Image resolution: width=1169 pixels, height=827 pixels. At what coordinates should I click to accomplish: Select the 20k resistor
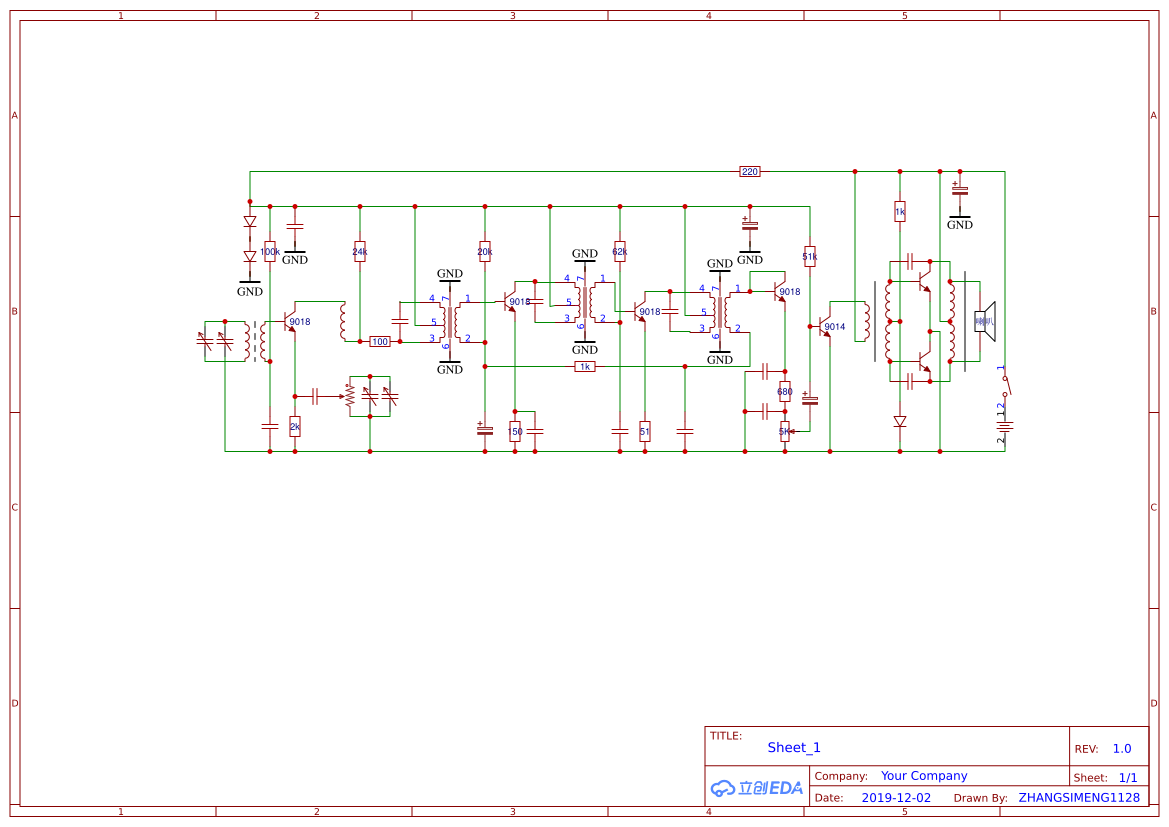tap(485, 251)
